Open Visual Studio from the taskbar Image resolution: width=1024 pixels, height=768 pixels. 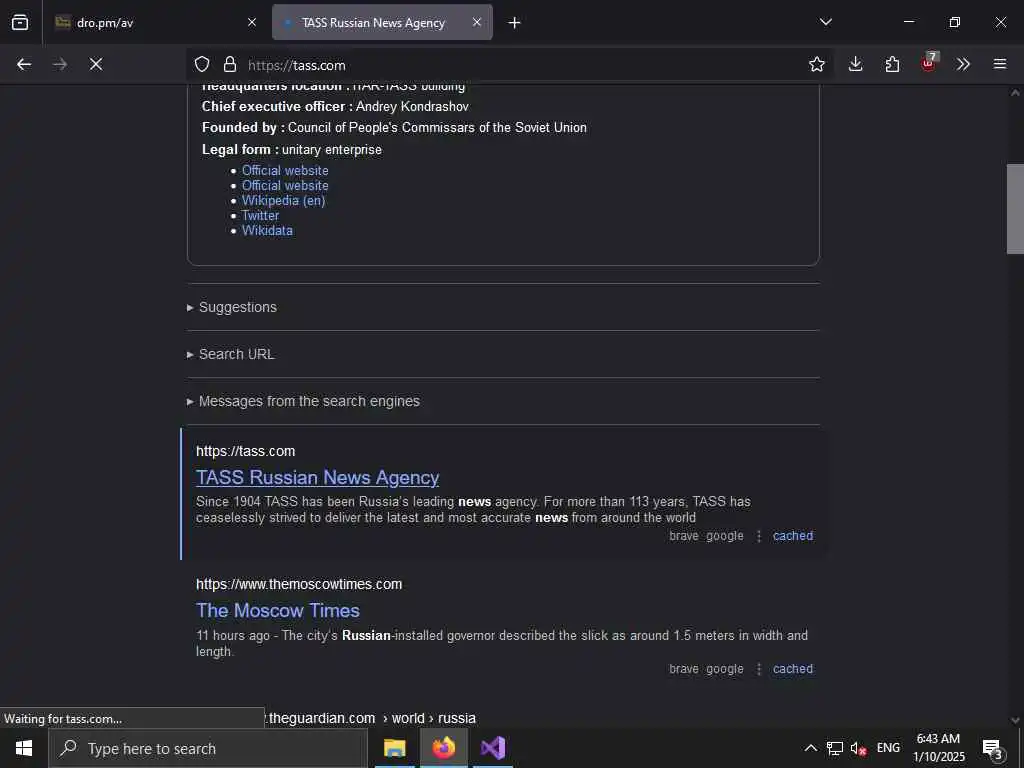493,748
